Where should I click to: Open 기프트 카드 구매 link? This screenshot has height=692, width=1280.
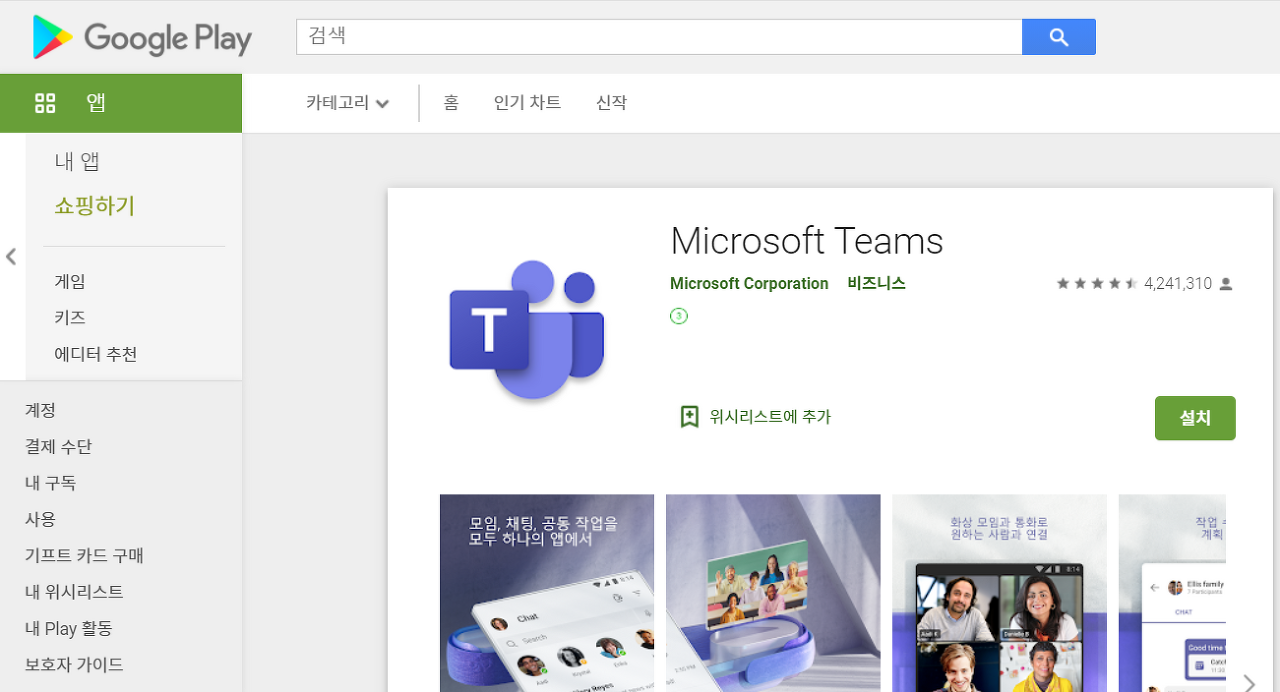click(x=84, y=556)
